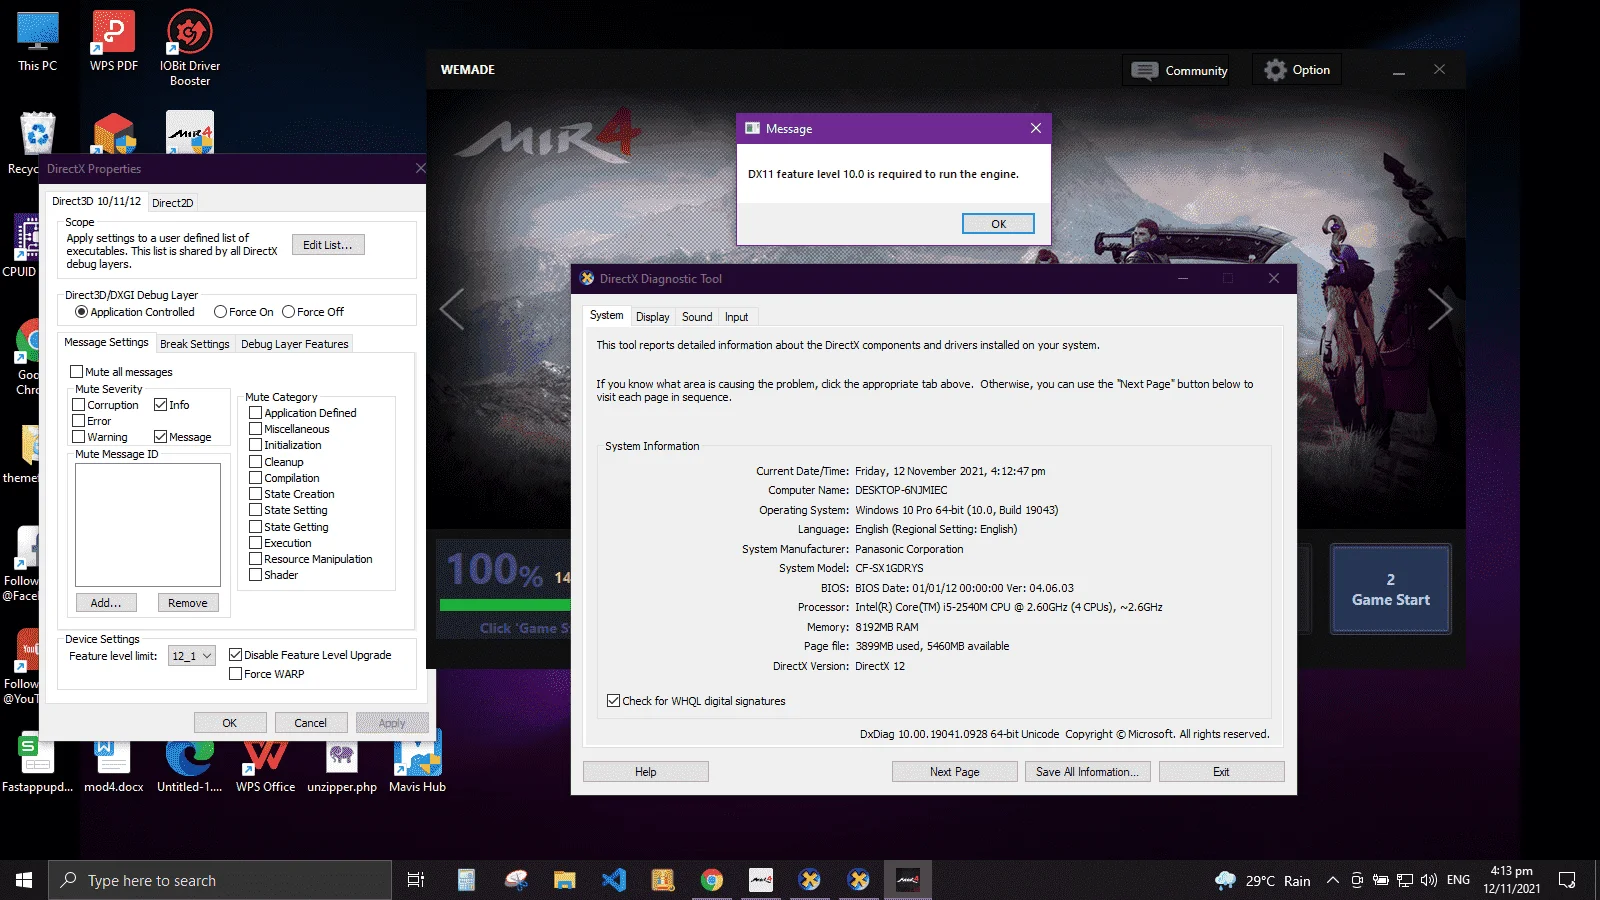Open the volume control in system tray

(x=1428, y=880)
